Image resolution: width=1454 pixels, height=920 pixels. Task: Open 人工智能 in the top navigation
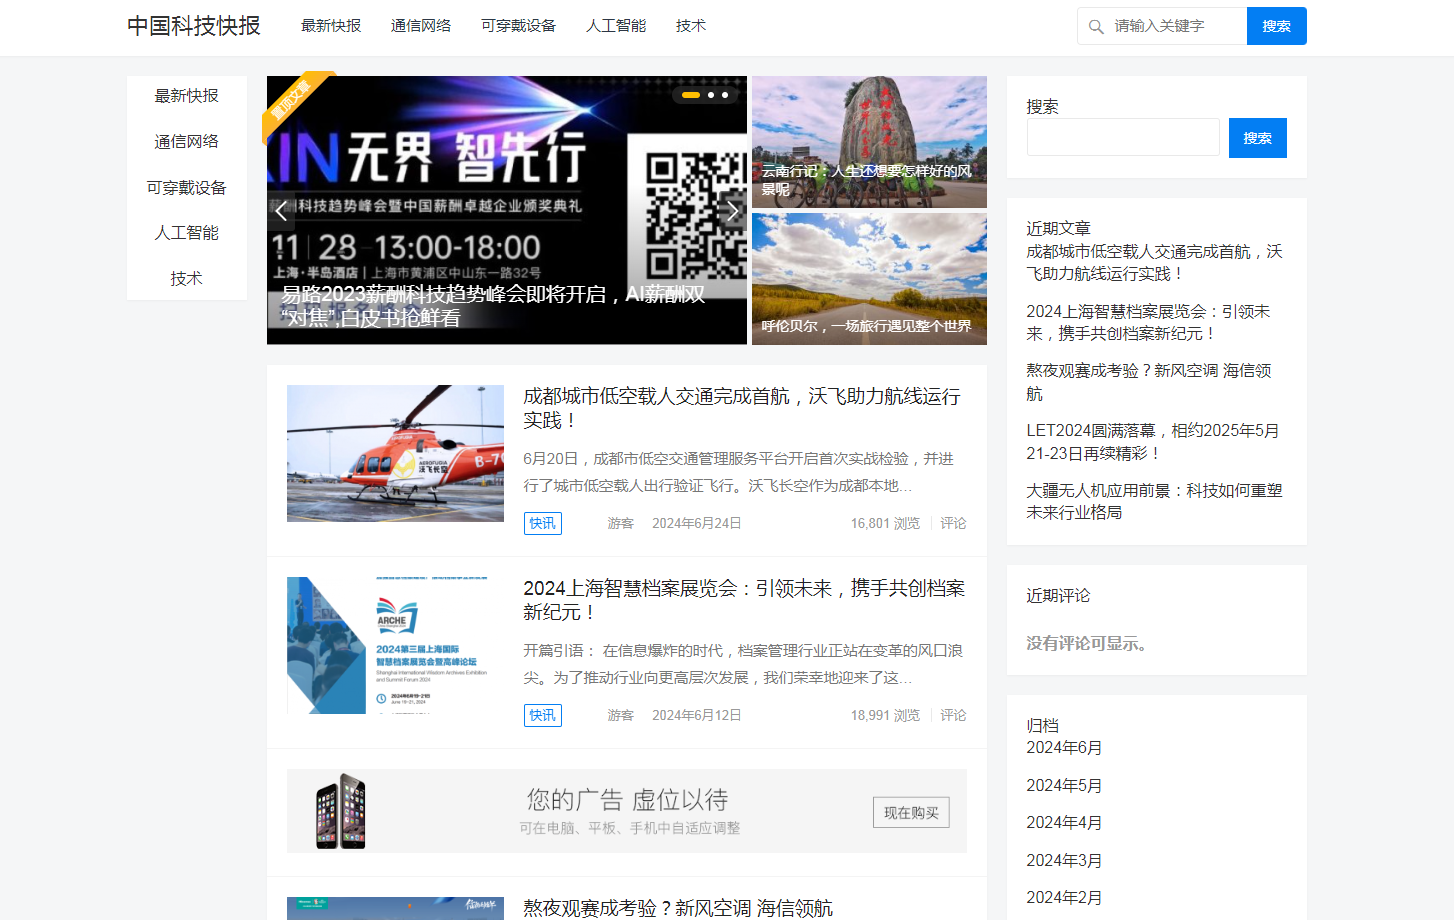(616, 26)
